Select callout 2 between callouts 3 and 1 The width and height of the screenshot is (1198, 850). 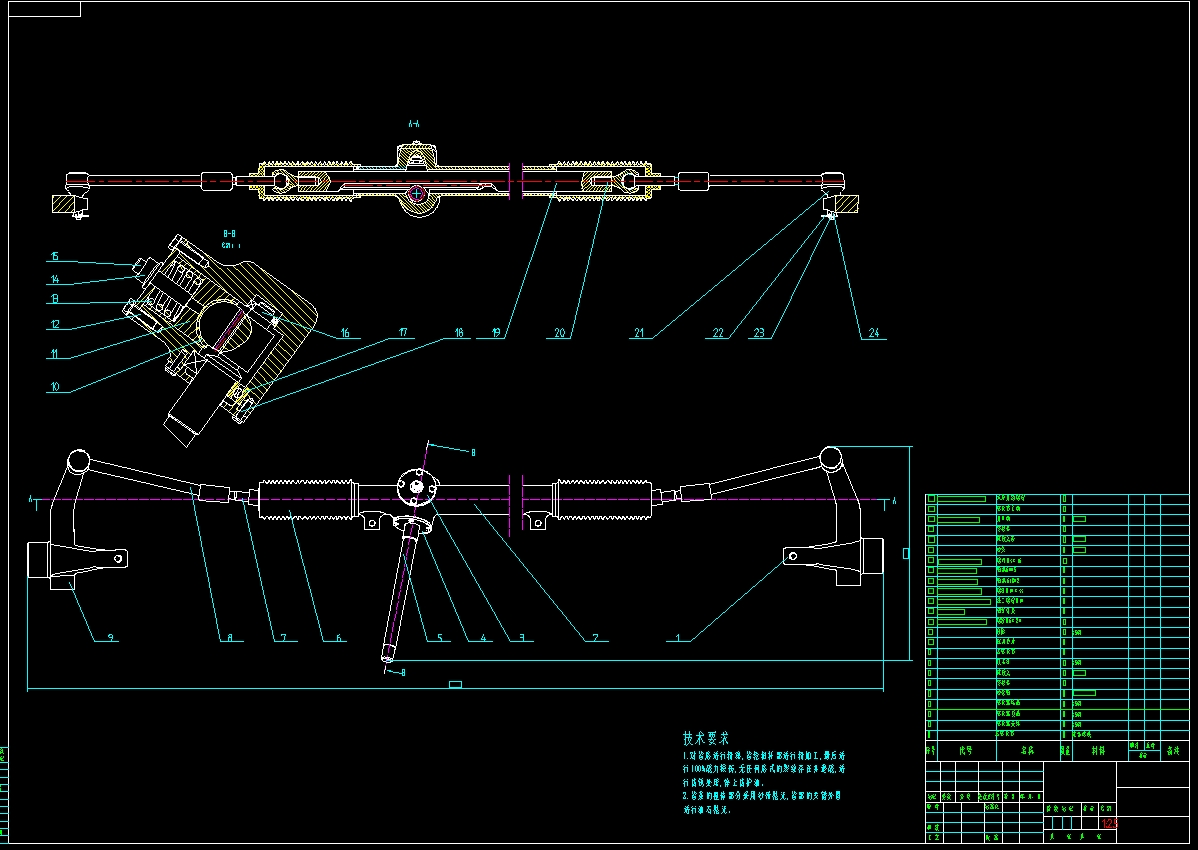point(595,638)
